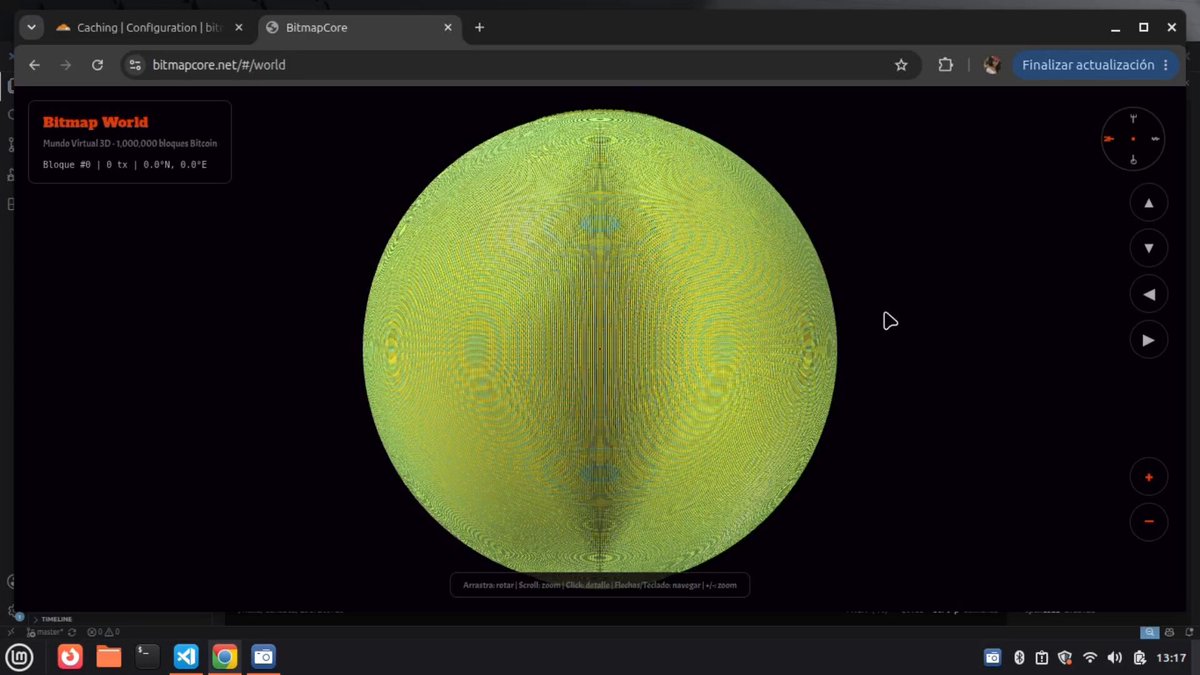Click the Bitmap World title
This screenshot has width=1200, height=675.
pyautogui.click(x=95, y=122)
